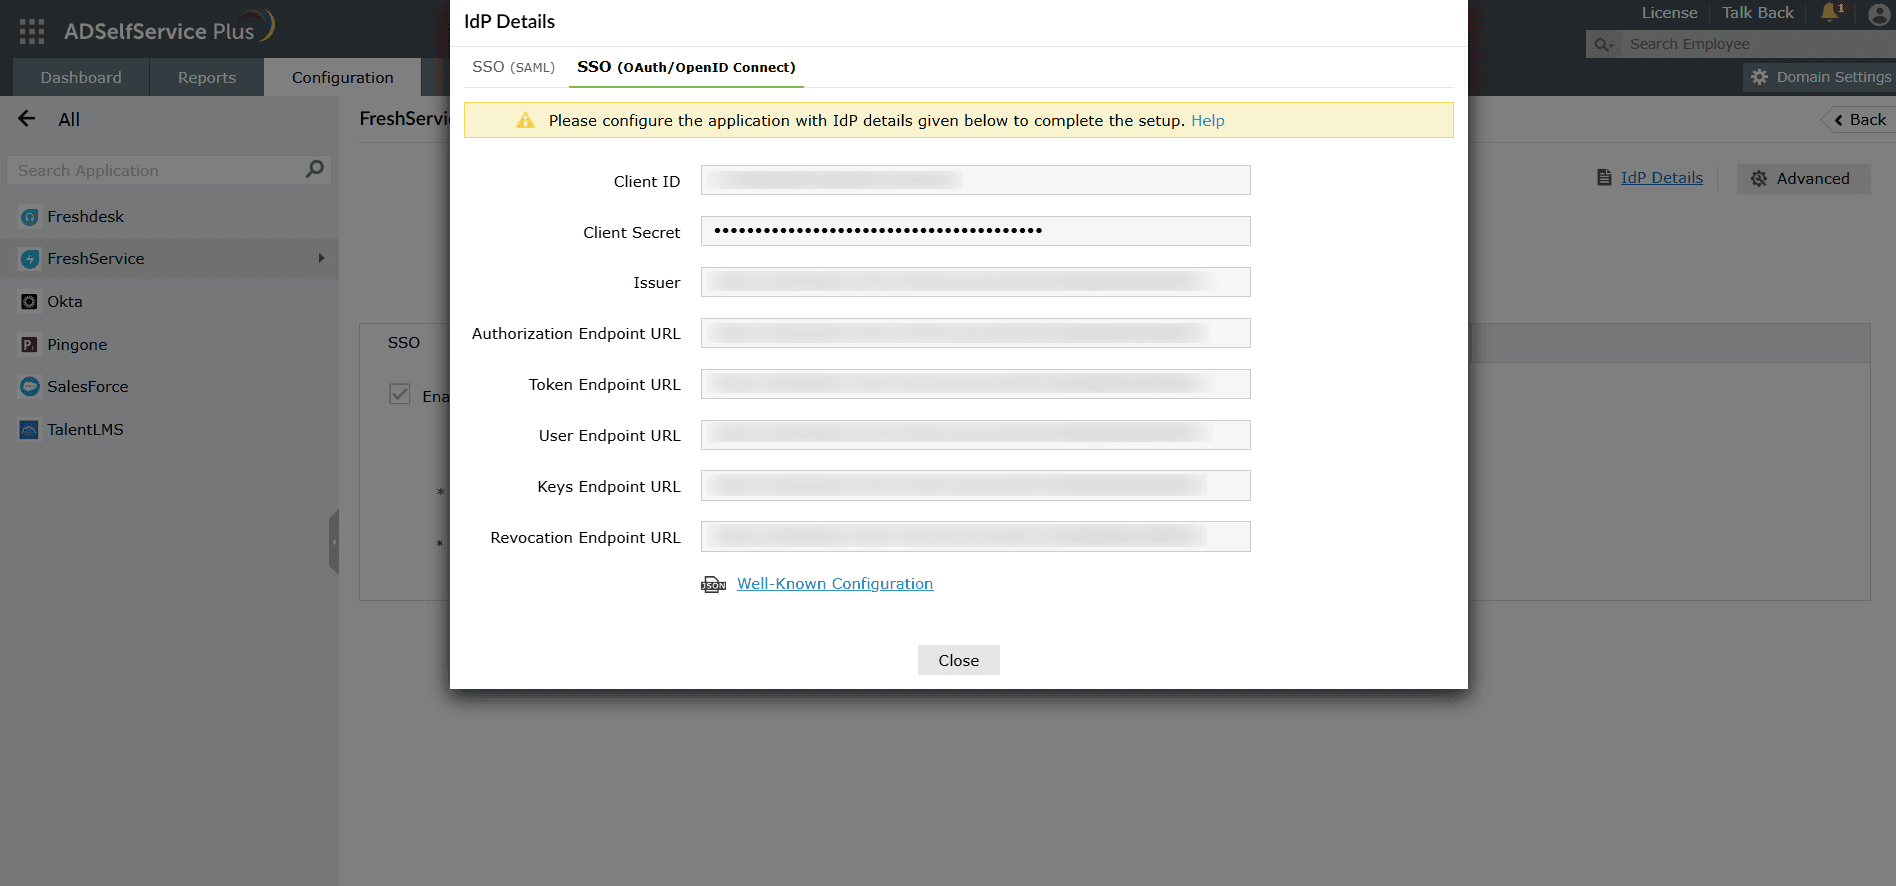The width and height of the screenshot is (1896, 886).
Task: Click the Talk Back link
Action: point(1758,13)
